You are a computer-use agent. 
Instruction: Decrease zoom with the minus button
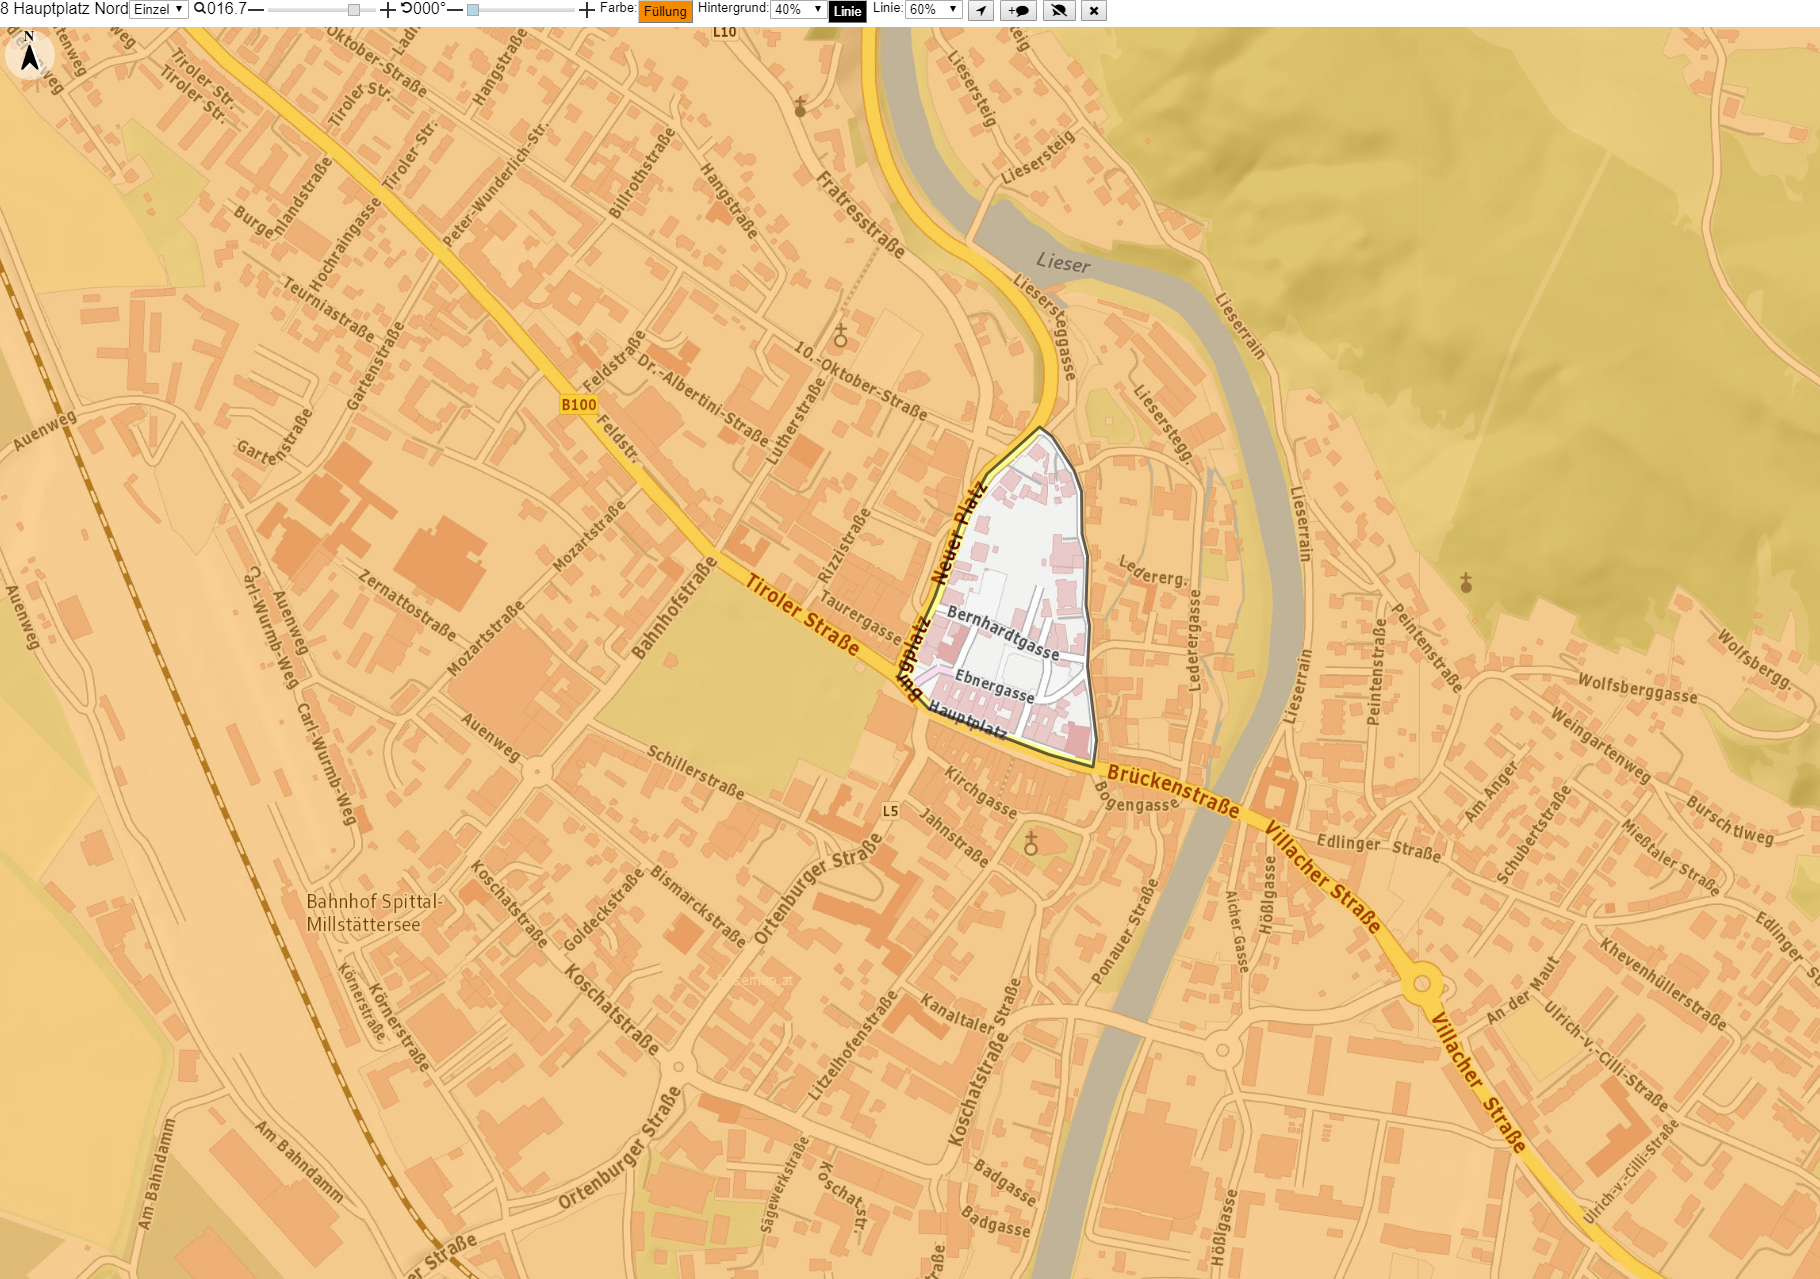pos(256,10)
